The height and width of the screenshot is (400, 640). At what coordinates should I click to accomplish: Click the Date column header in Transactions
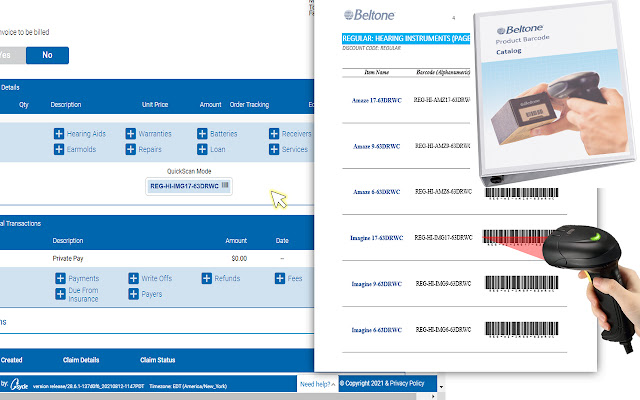pyautogui.click(x=282, y=241)
